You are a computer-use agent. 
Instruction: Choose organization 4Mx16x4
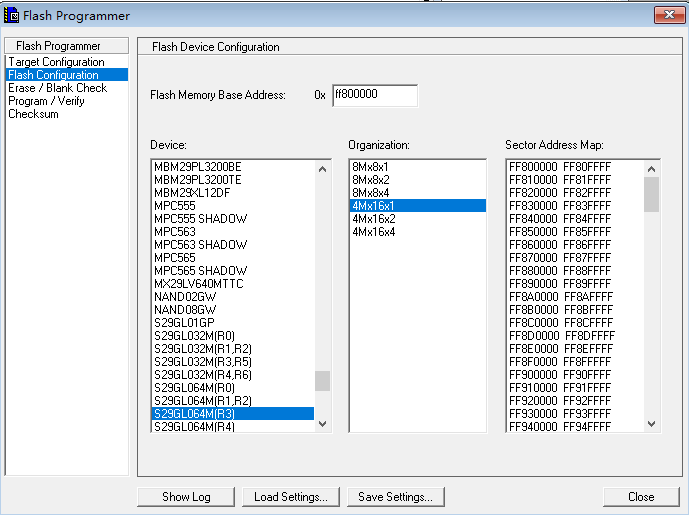[x=418, y=232]
